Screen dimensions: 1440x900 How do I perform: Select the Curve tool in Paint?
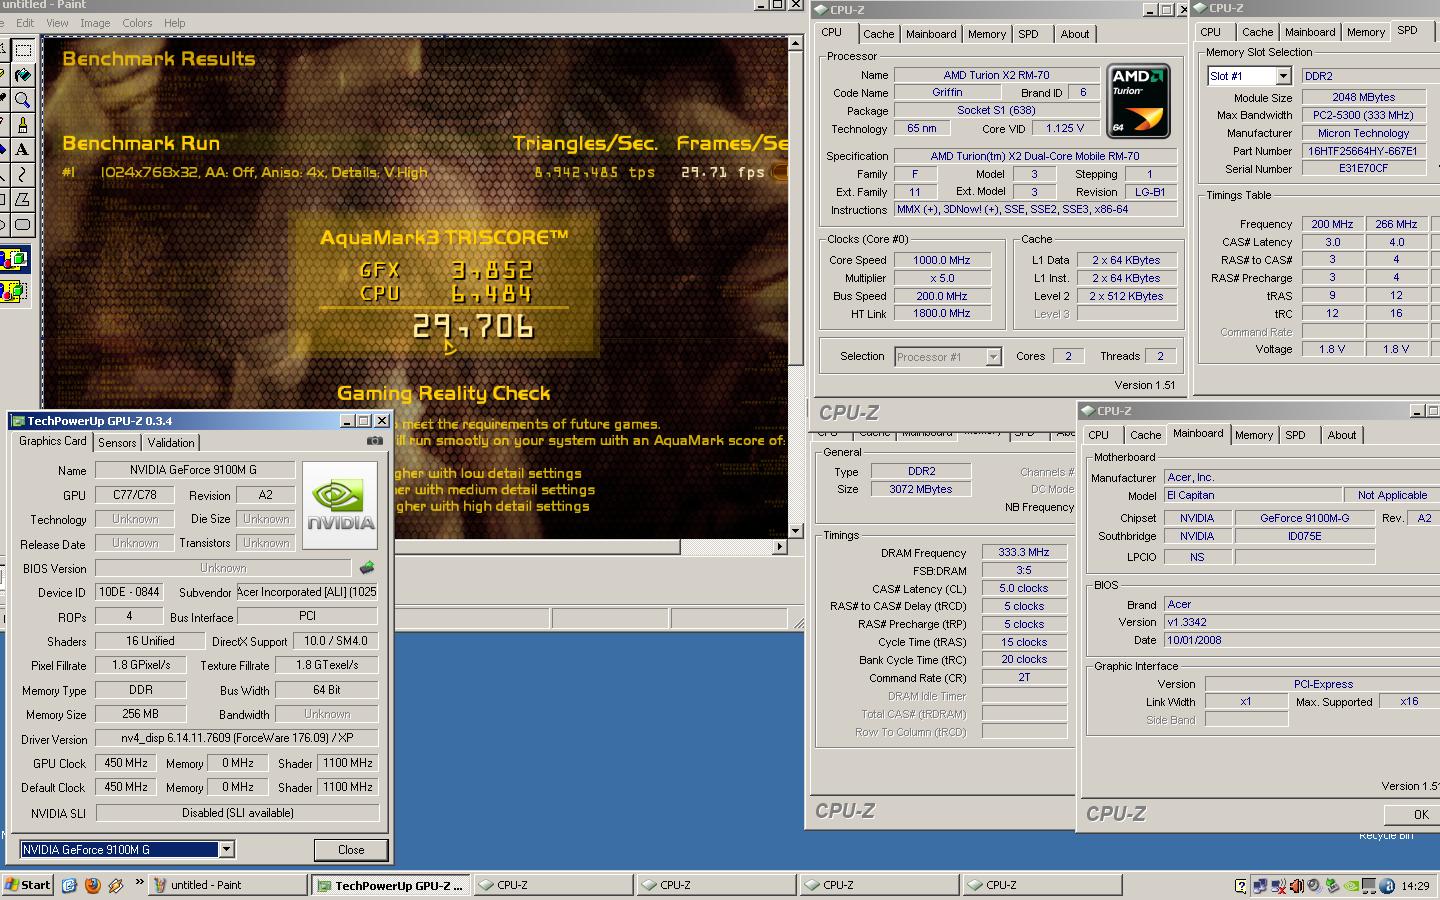click(23, 175)
